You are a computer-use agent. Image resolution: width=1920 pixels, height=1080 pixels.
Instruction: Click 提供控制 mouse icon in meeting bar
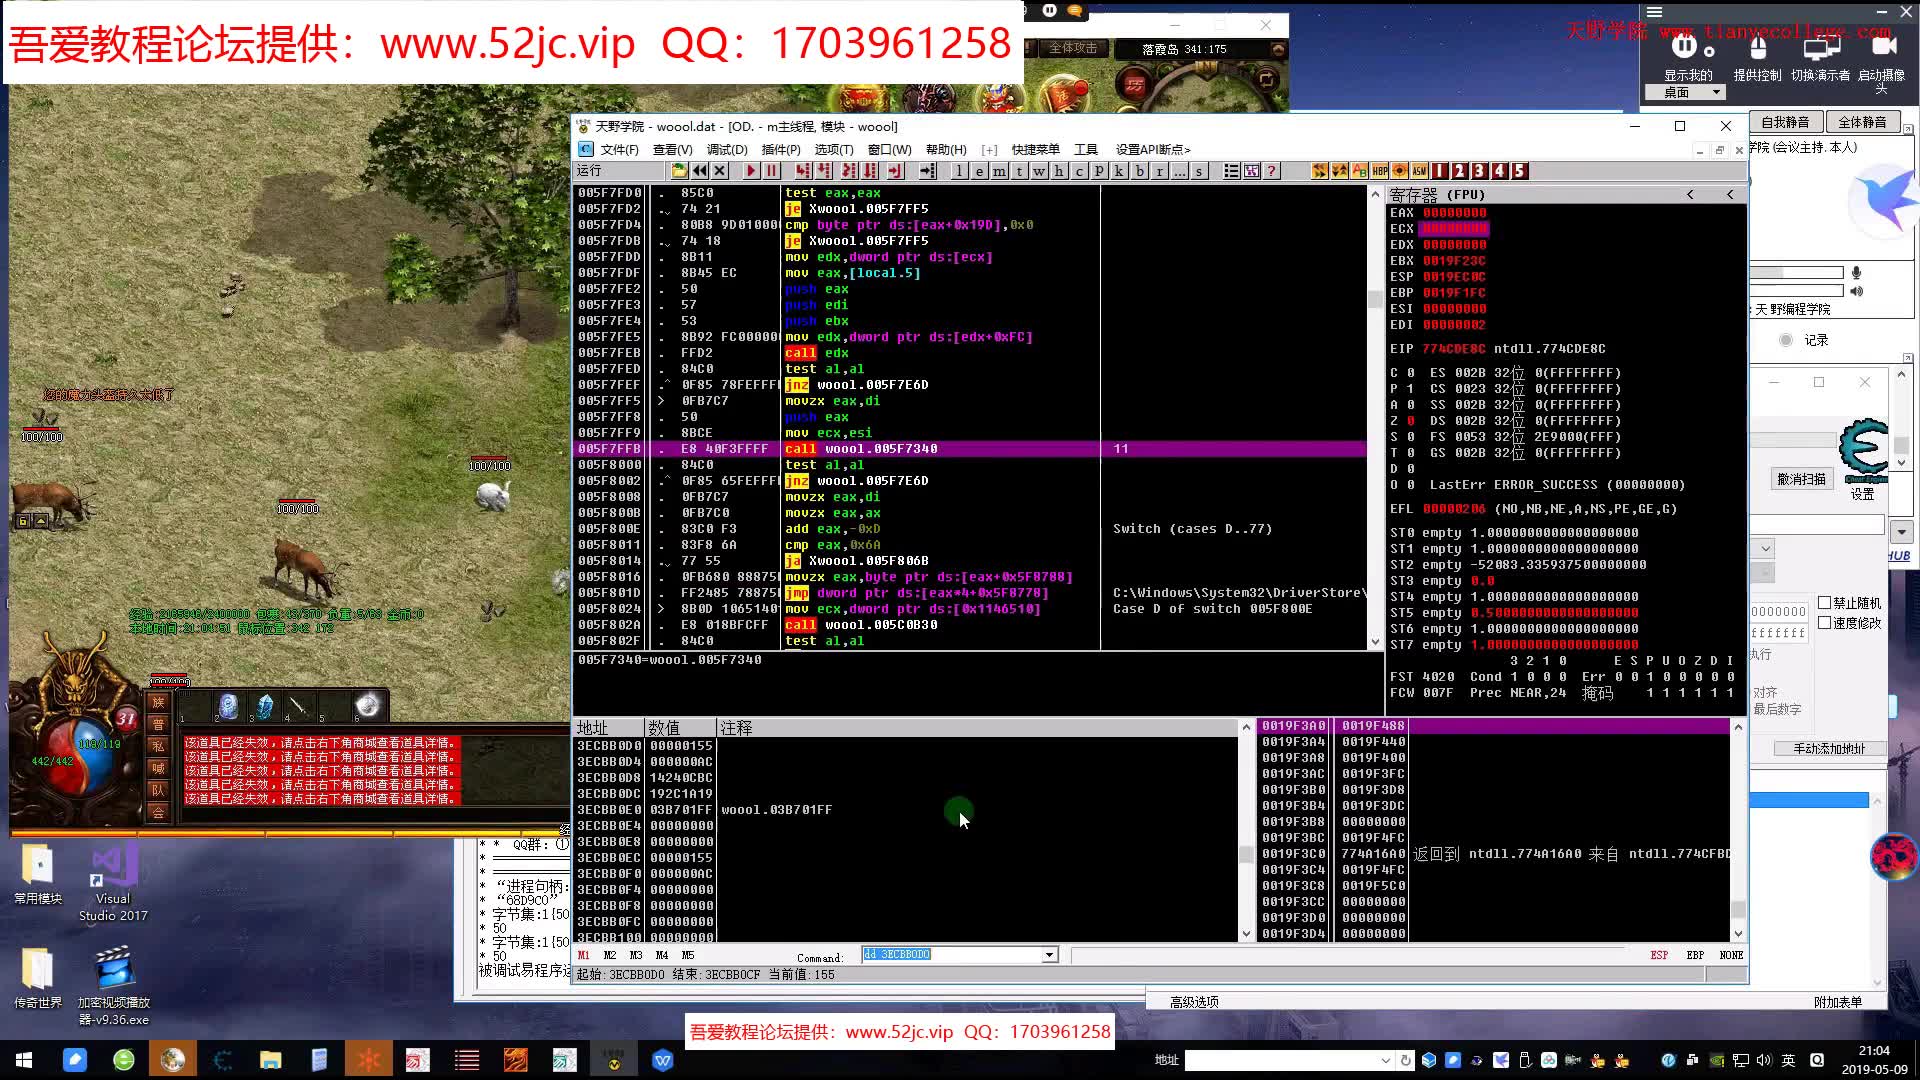[1758, 48]
